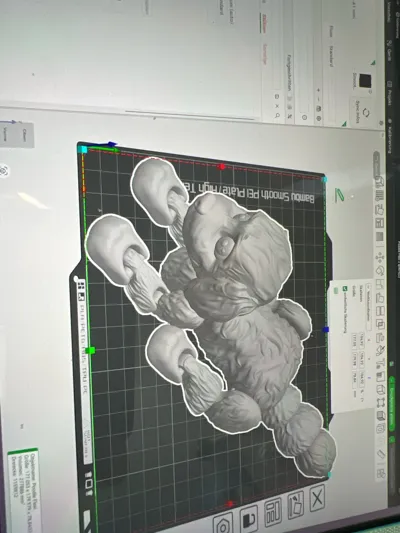Click the Arrange all objects icon
The image size is (400, 533).
click(x=380, y=222)
